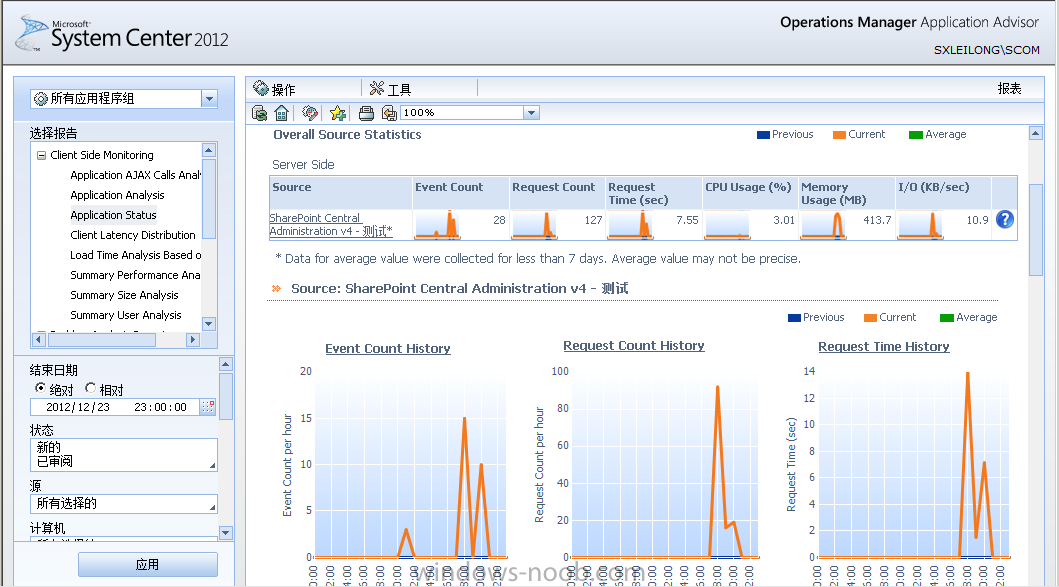Screen dimensions: 1059x587
Task: Select the 相对 (relative) radio button
Action: (91, 388)
